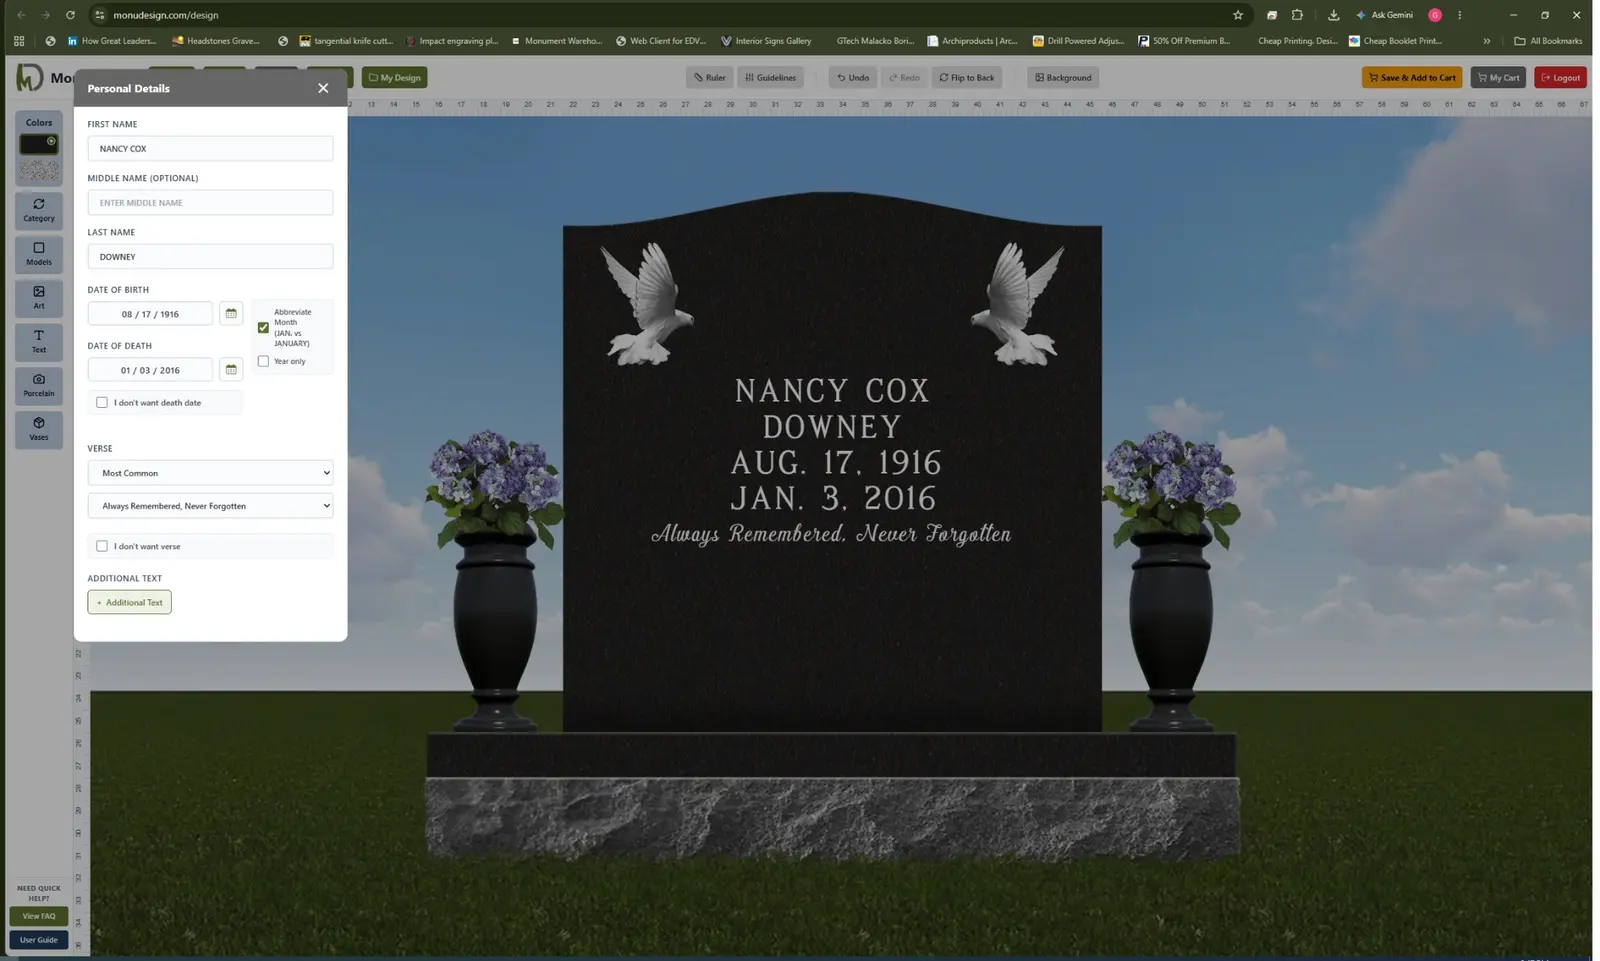The width and height of the screenshot is (1600, 961).
Task: Open Interior Signs Gallery bookmark
Action: tap(766, 41)
